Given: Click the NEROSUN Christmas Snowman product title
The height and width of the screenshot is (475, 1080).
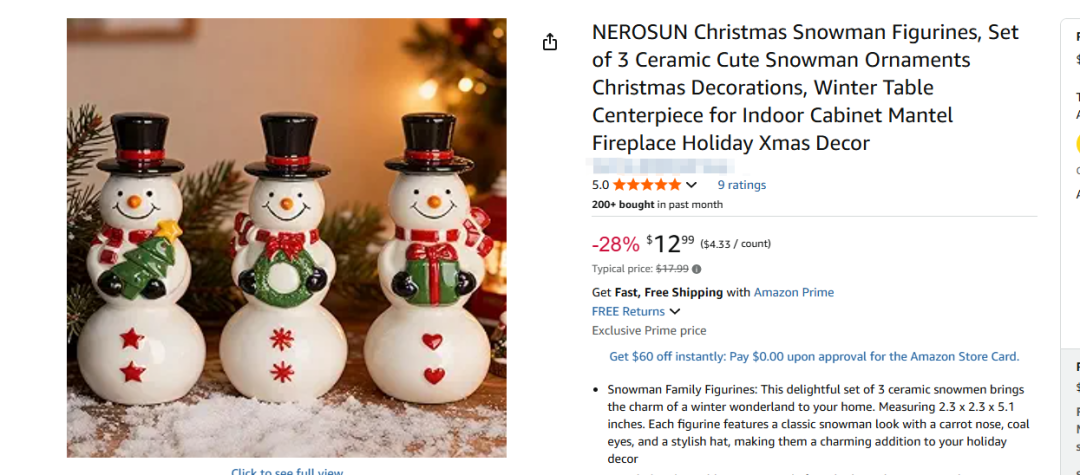Looking at the screenshot, I should [805, 87].
